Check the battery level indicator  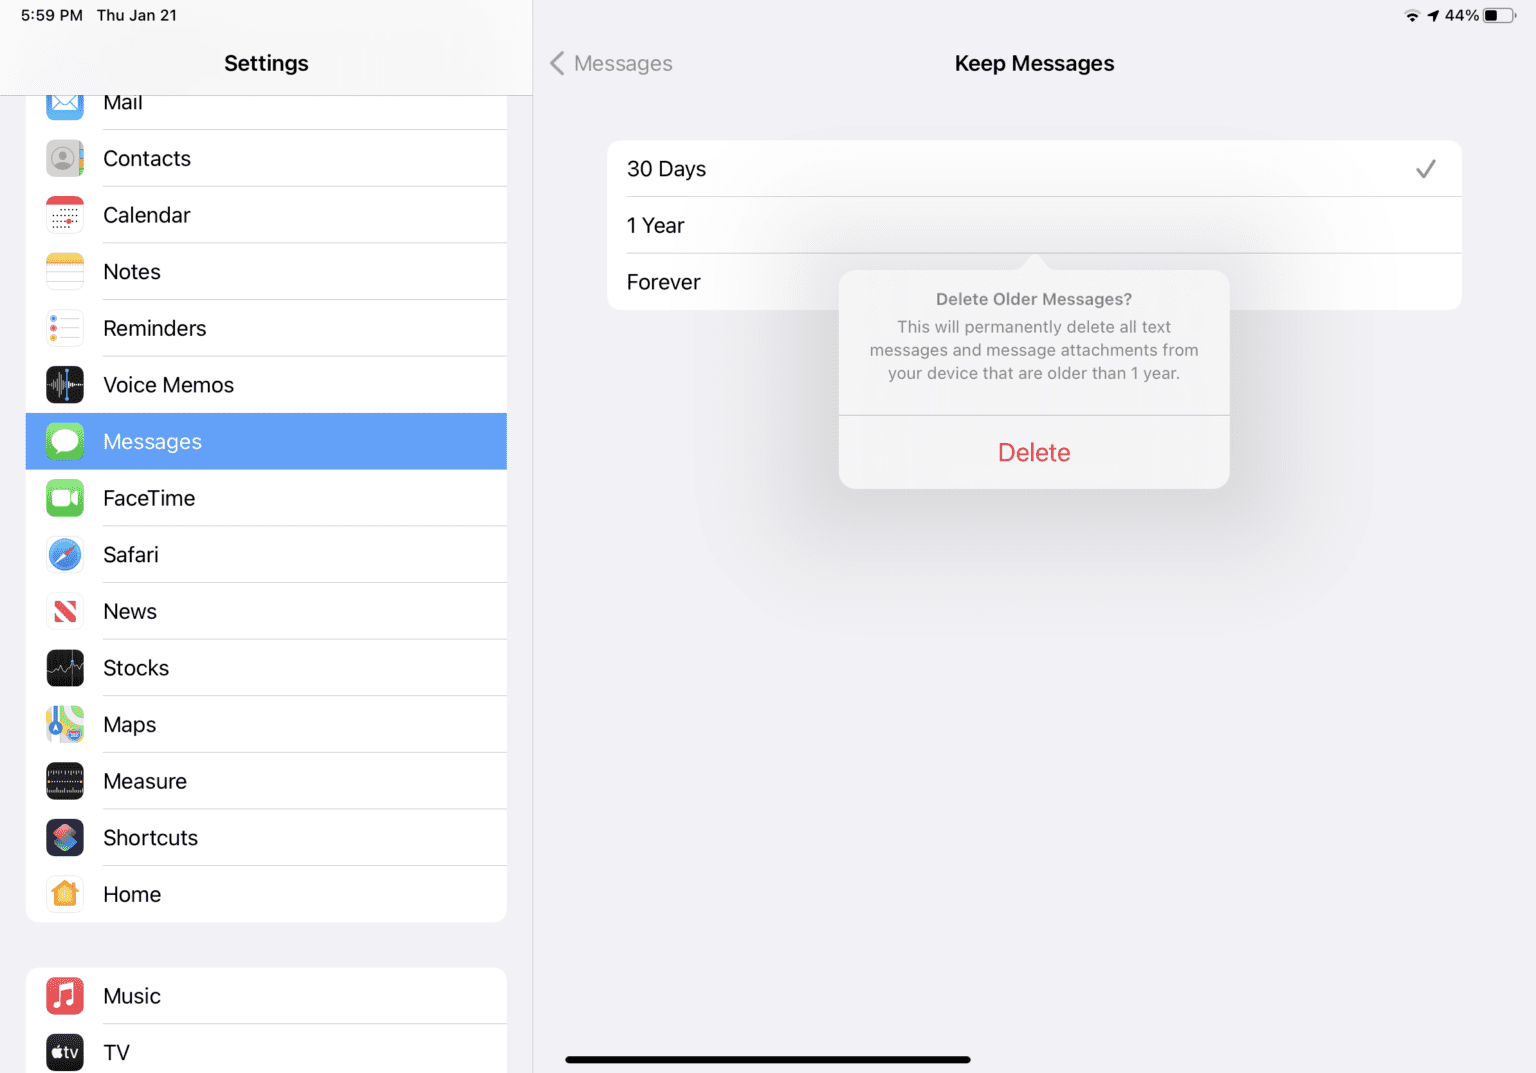(1497, 15)
